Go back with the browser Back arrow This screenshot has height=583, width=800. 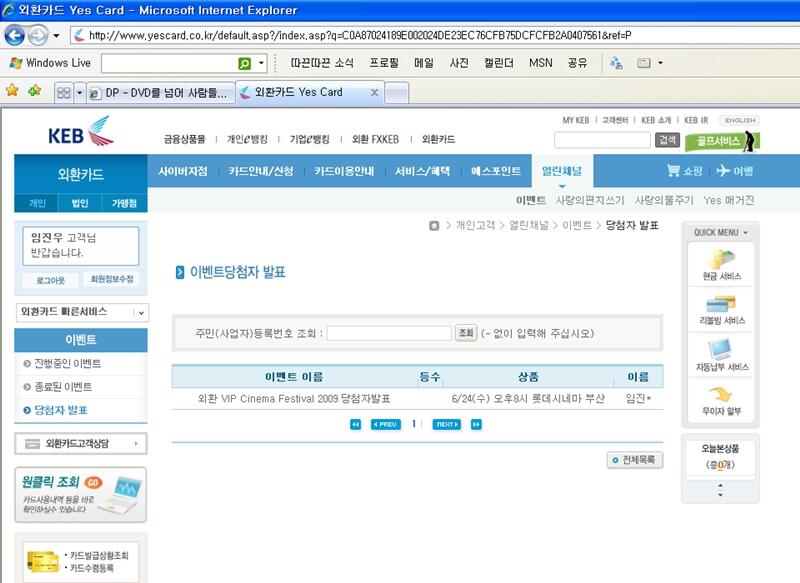tap(14, 35)
